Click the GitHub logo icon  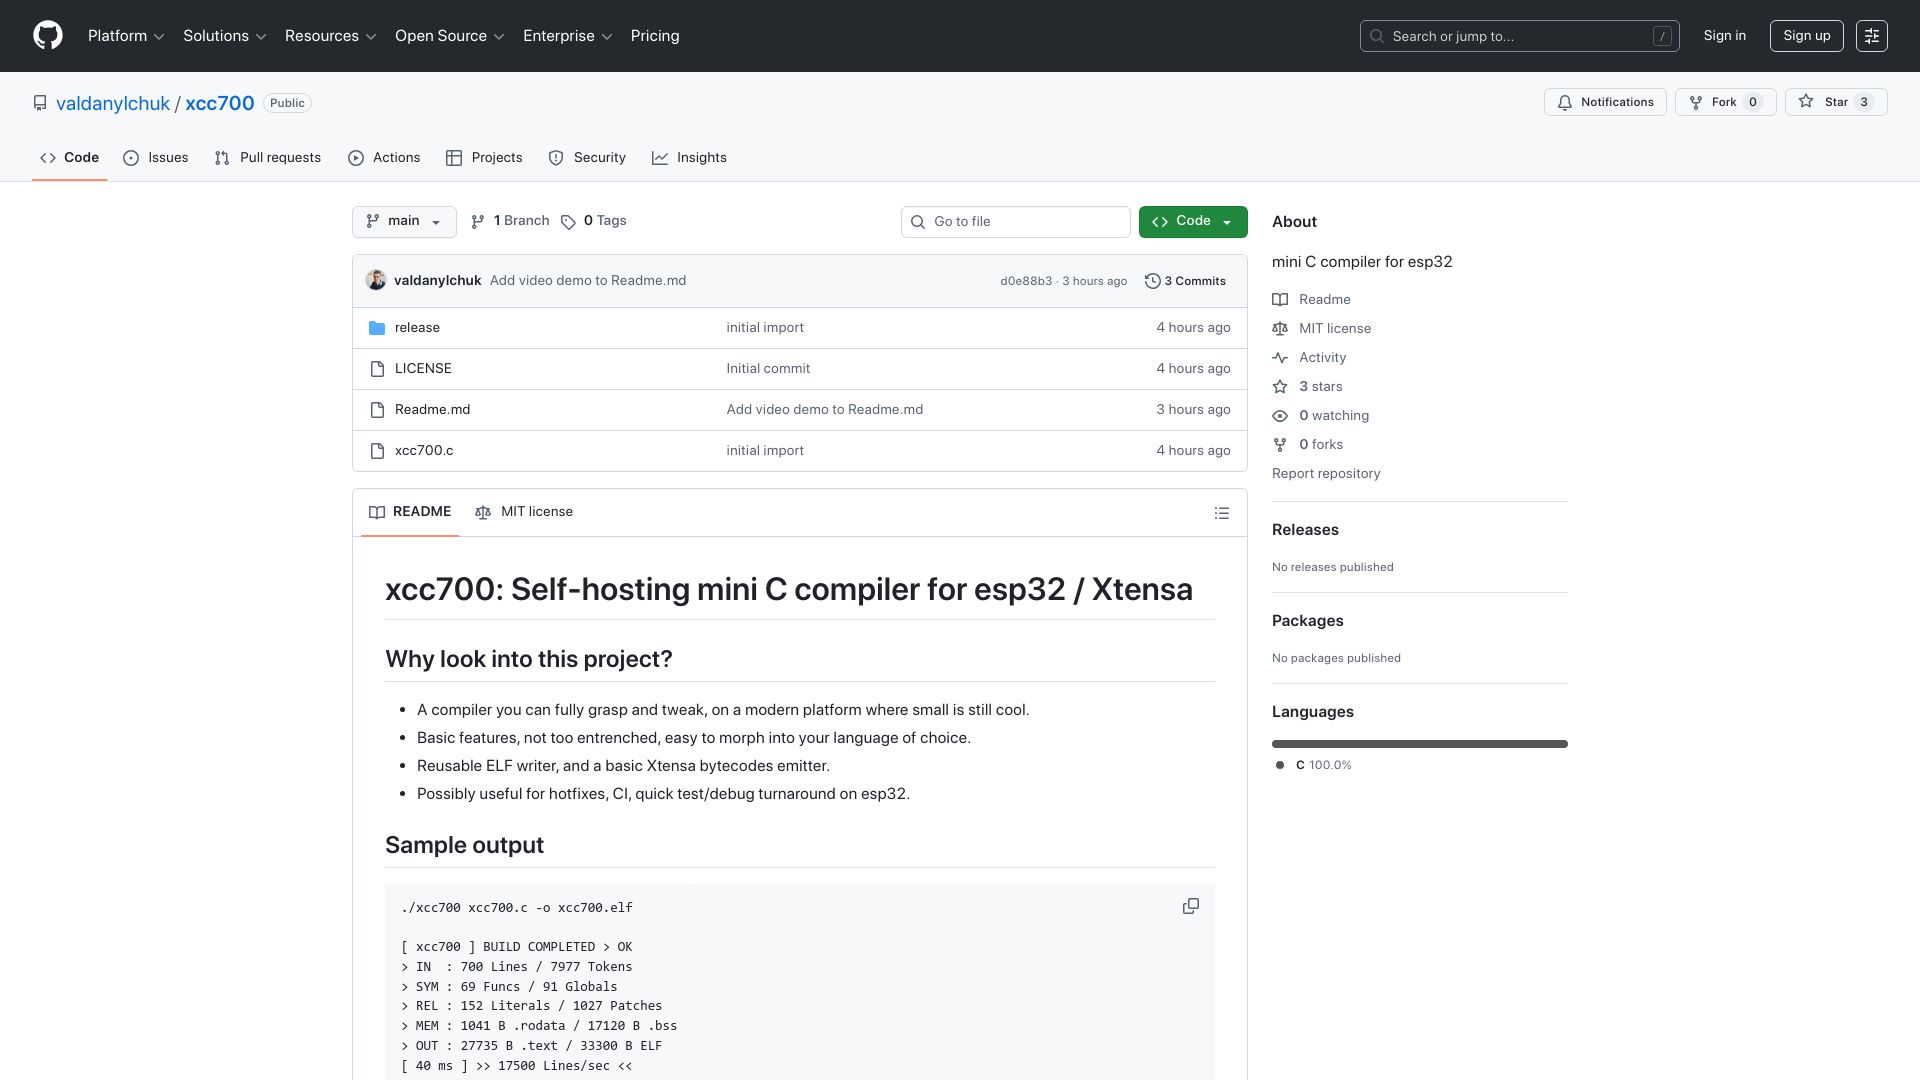click(48, 36)
